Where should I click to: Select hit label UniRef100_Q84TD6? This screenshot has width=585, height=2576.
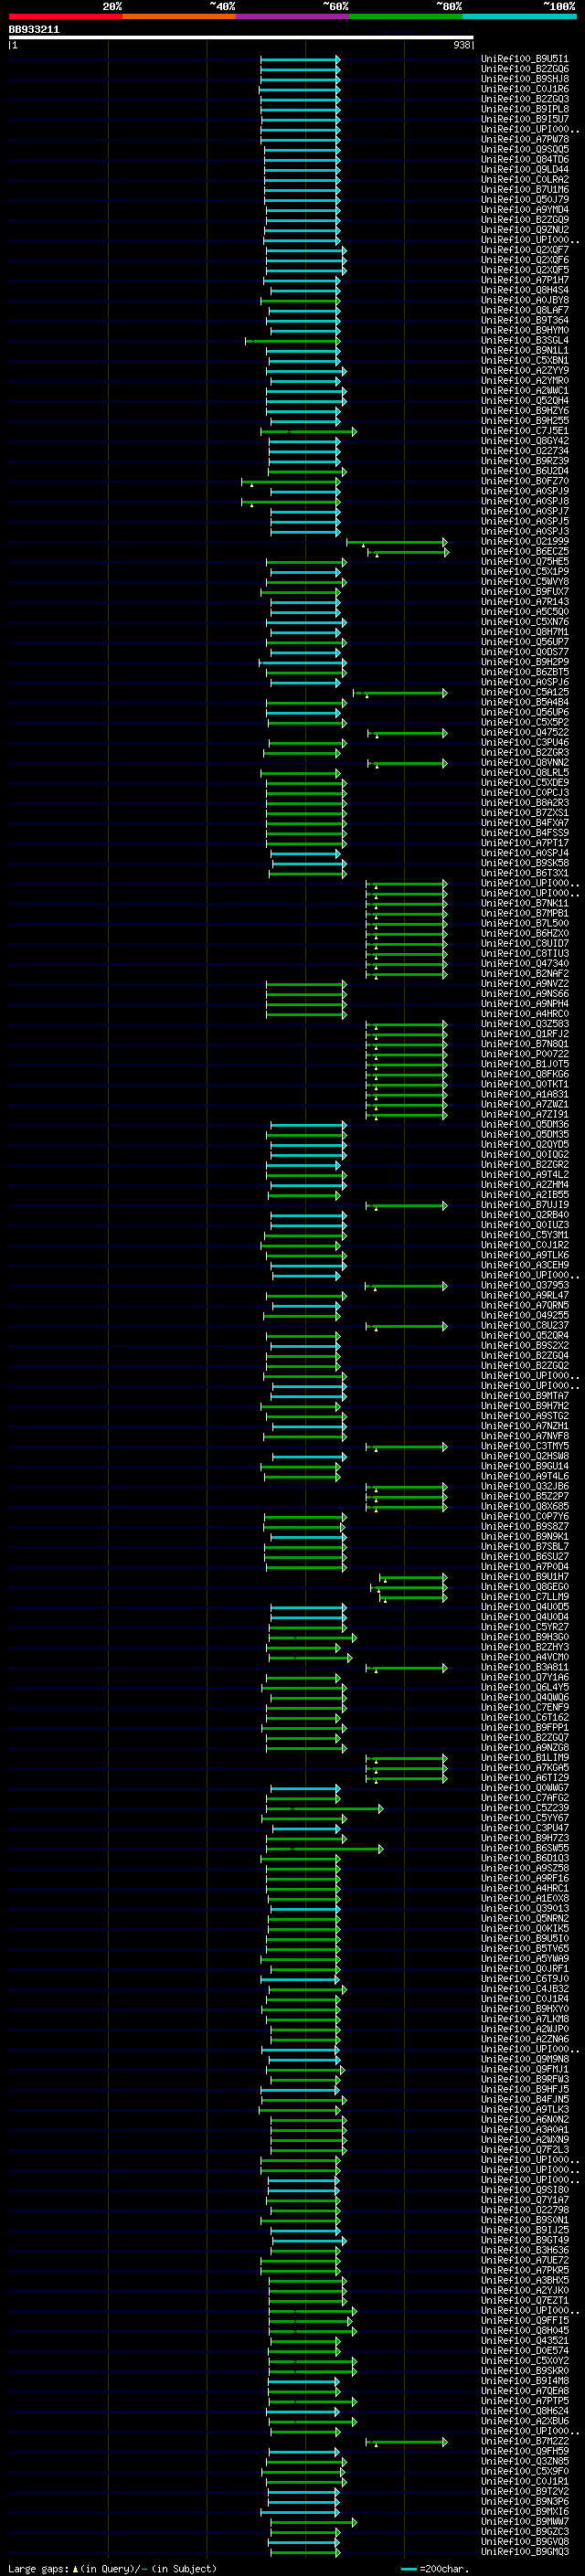[x=525, y=159]
